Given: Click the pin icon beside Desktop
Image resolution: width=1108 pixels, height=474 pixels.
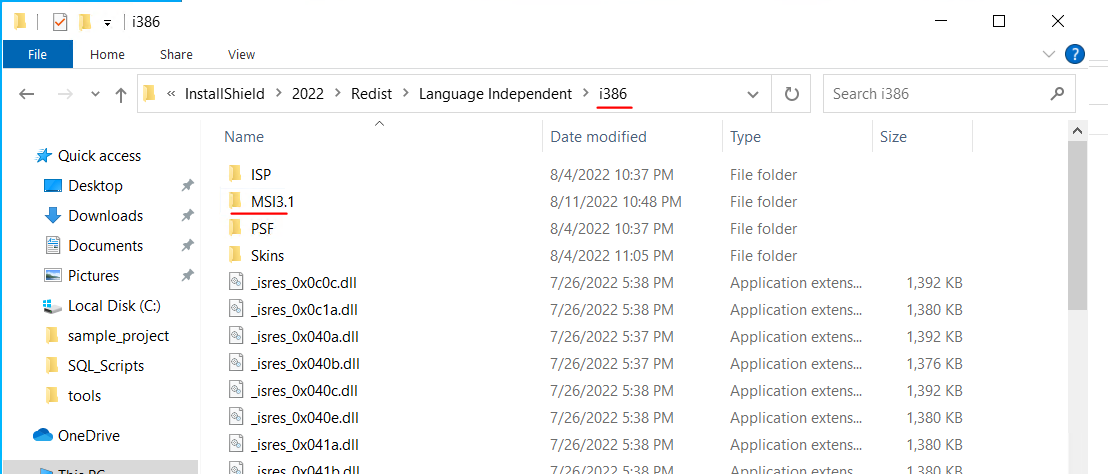Looking at the screenshot, I should (187, 186).
